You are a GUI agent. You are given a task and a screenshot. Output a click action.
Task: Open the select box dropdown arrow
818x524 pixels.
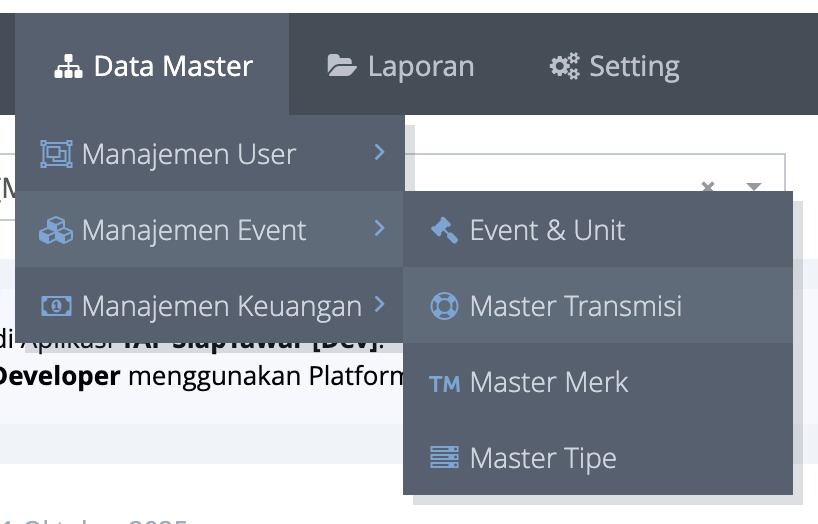754,187
